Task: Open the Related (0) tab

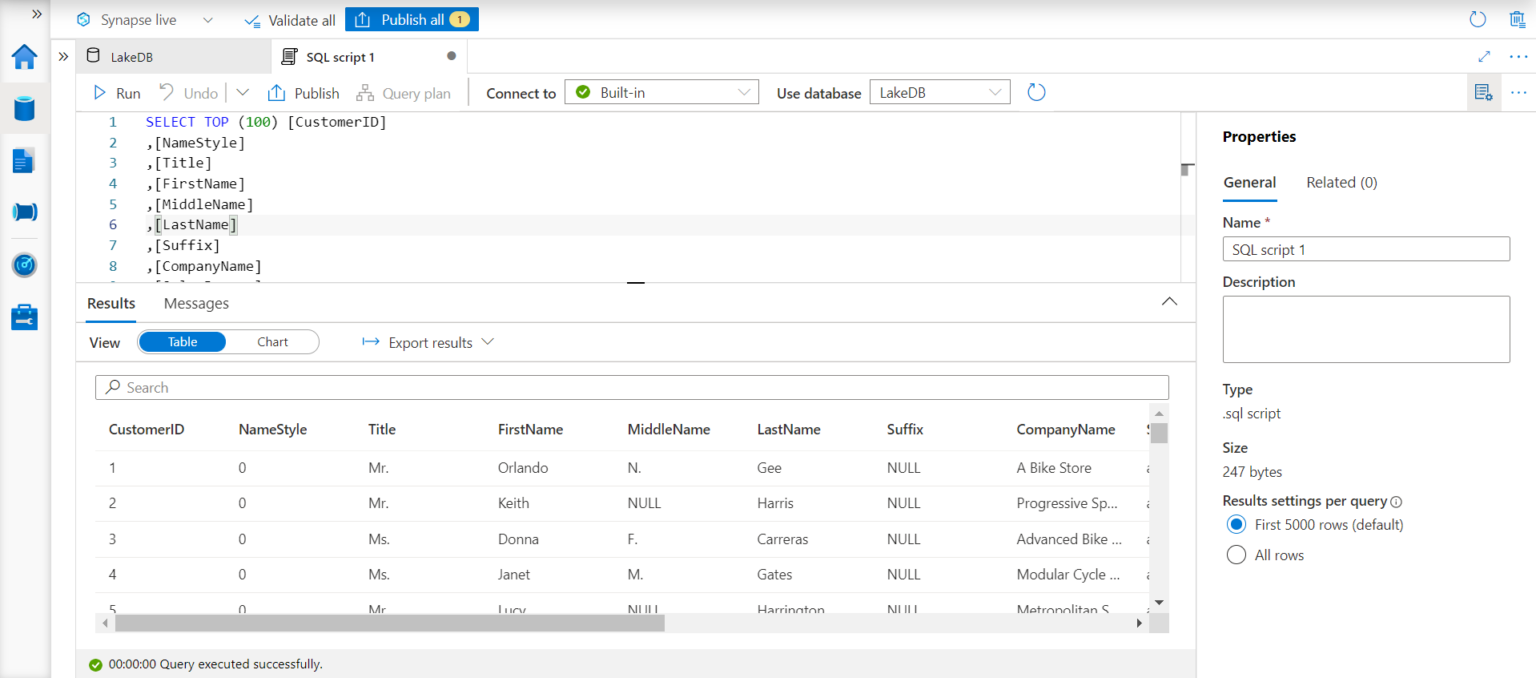Action: tap(1342, 182)
